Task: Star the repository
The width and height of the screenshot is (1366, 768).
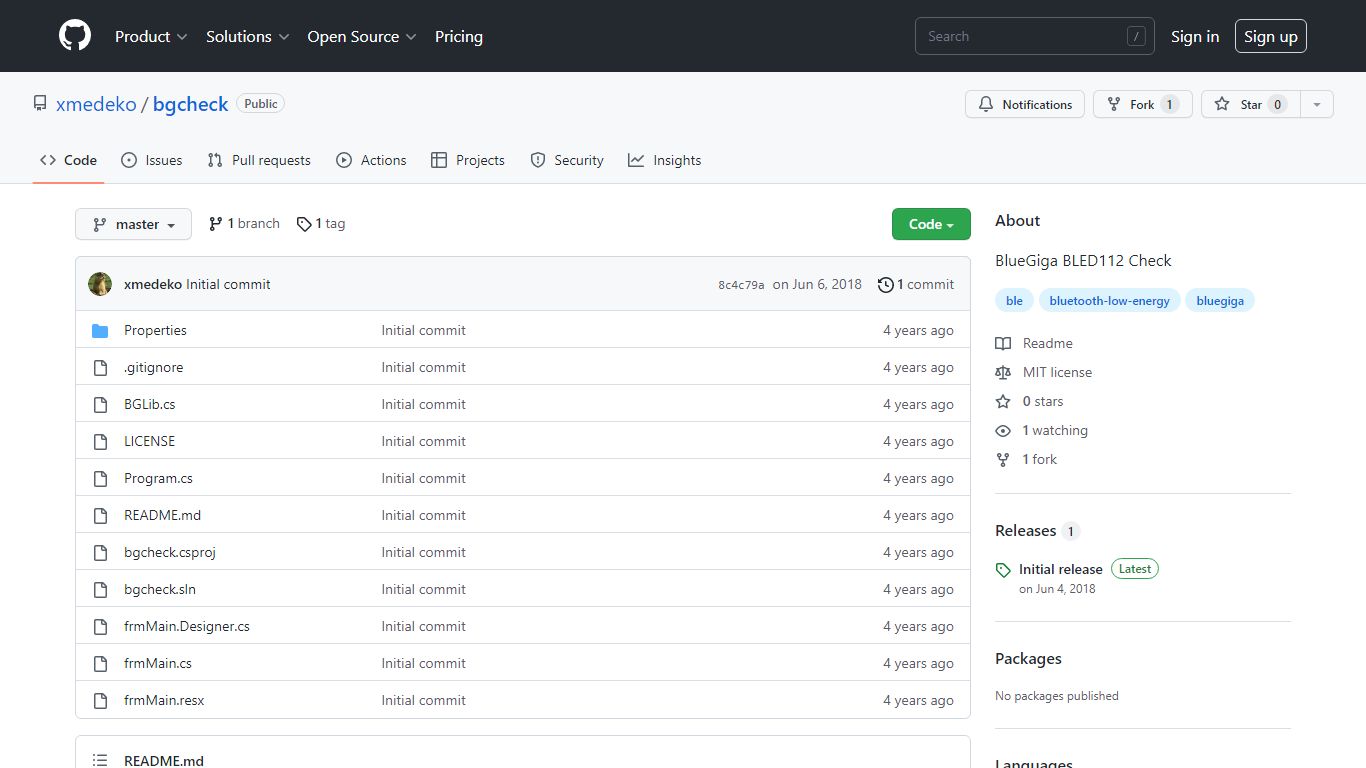Action: [1250, 104]
